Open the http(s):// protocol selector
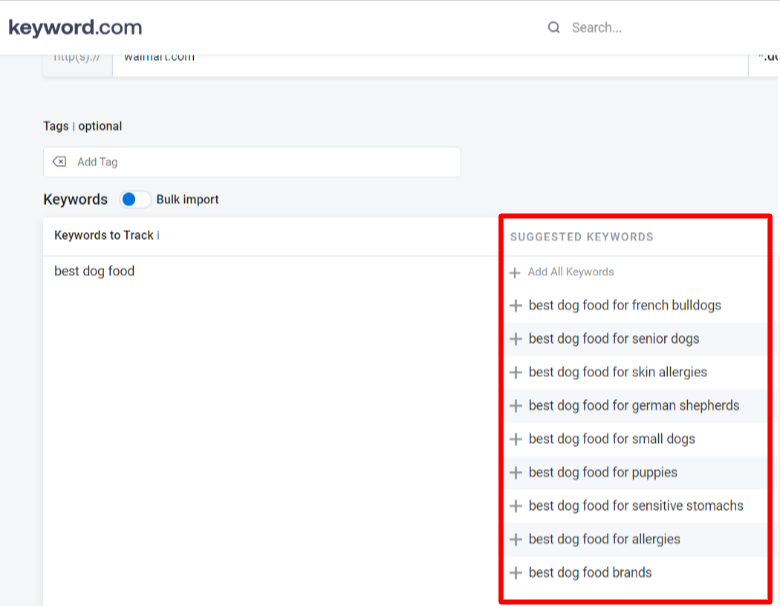Image resolution: width=780 pixels, height=606 pixels. [x=78, y=65]
